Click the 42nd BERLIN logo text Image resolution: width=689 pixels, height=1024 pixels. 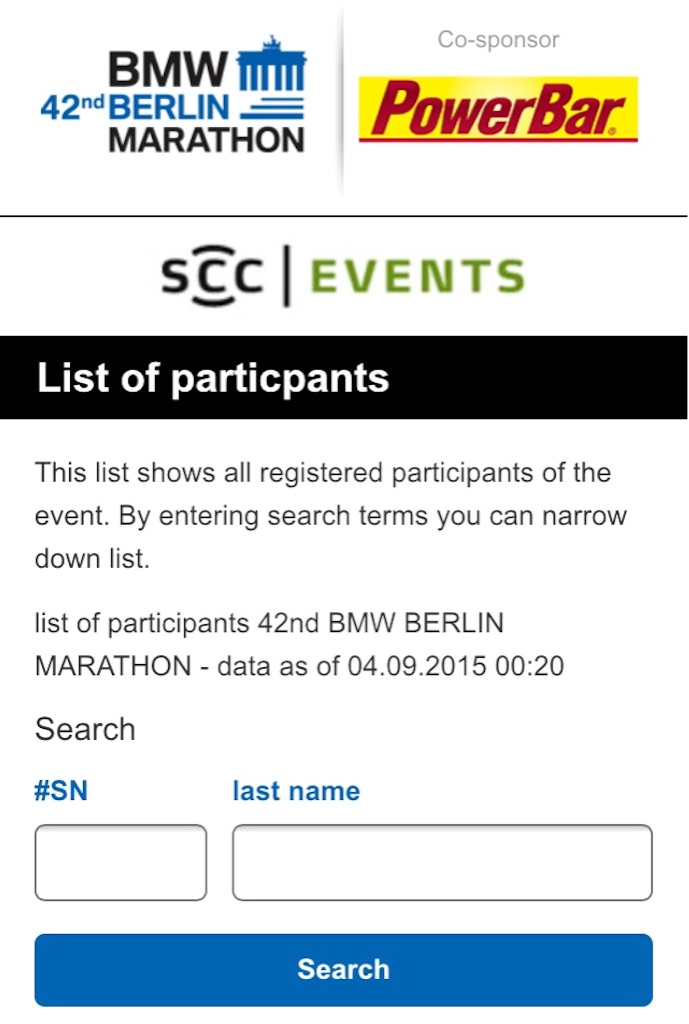point(135,108)
